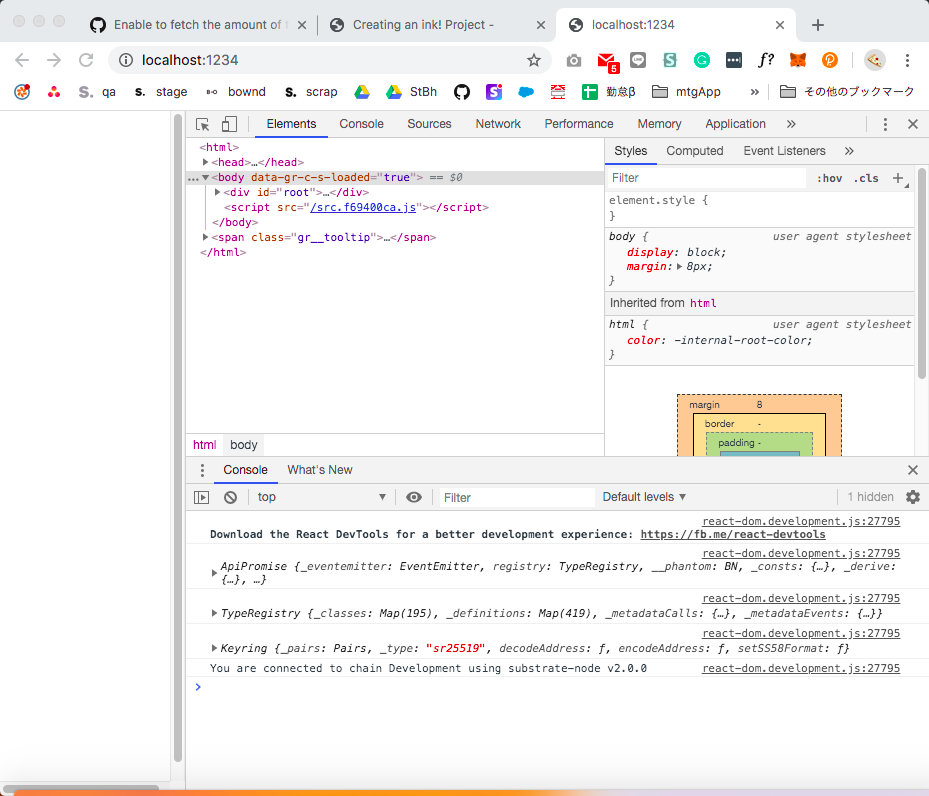Collapse the body element node
The width and height of the screenshot is (929, 796).
[205, 177]
